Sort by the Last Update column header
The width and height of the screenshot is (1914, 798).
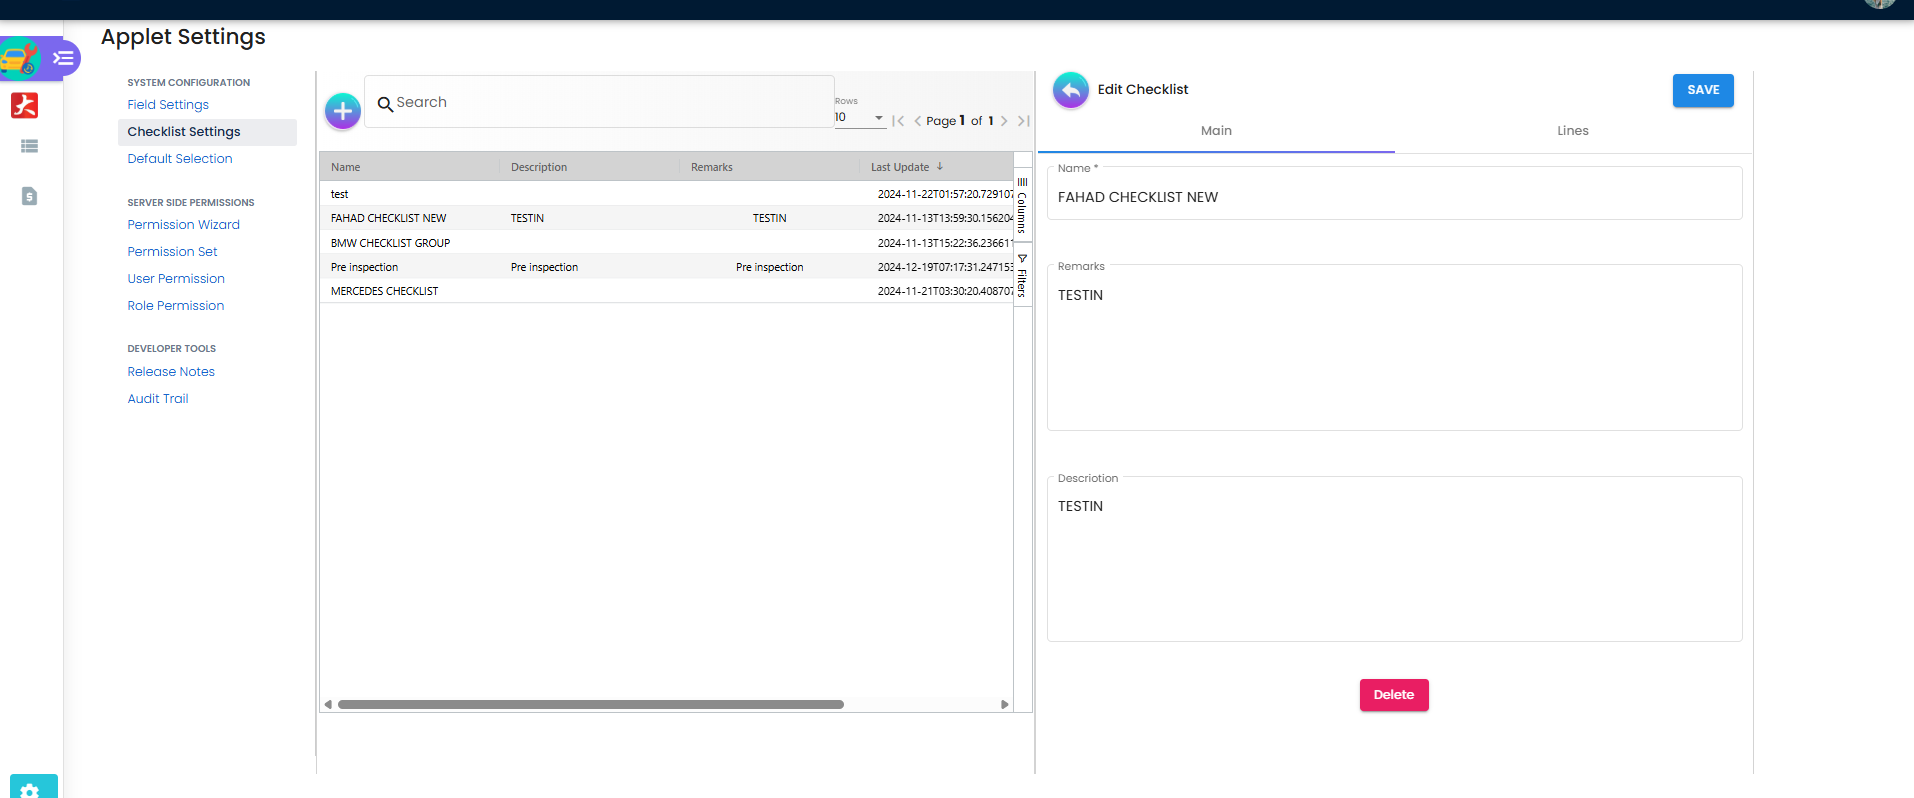(x=900, y=167)
